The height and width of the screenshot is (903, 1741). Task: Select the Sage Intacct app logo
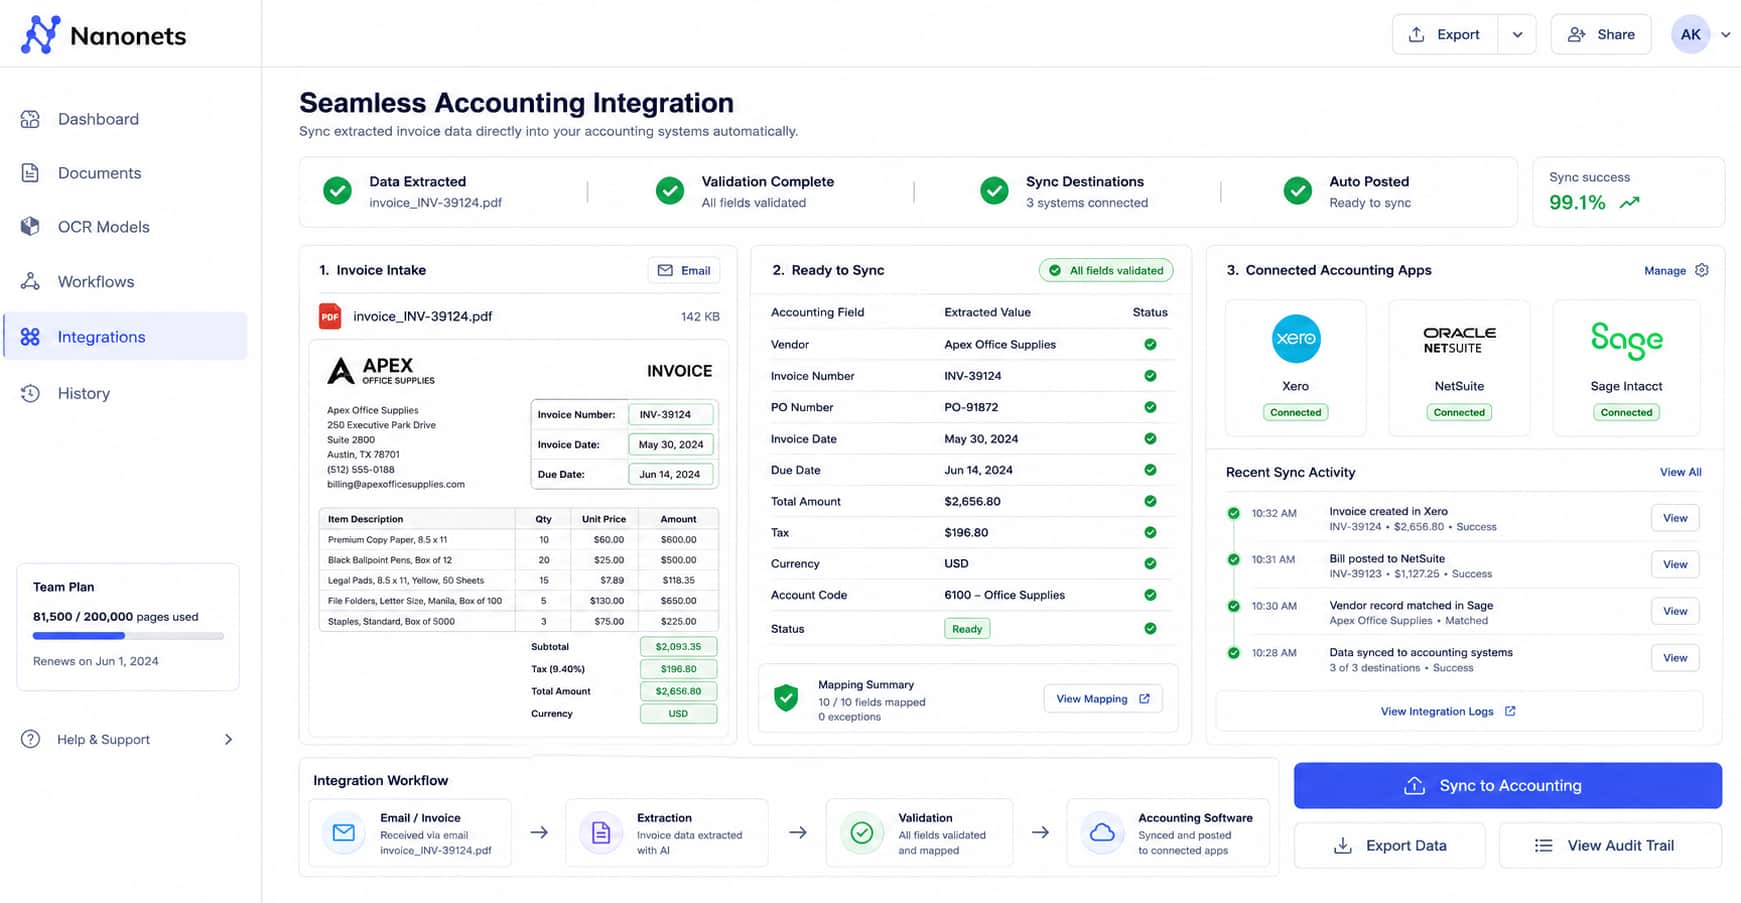(x=1627, y=340)
